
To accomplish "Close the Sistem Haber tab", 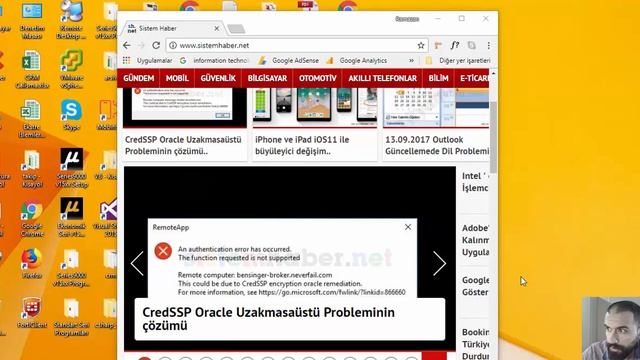I will [217, 29].
